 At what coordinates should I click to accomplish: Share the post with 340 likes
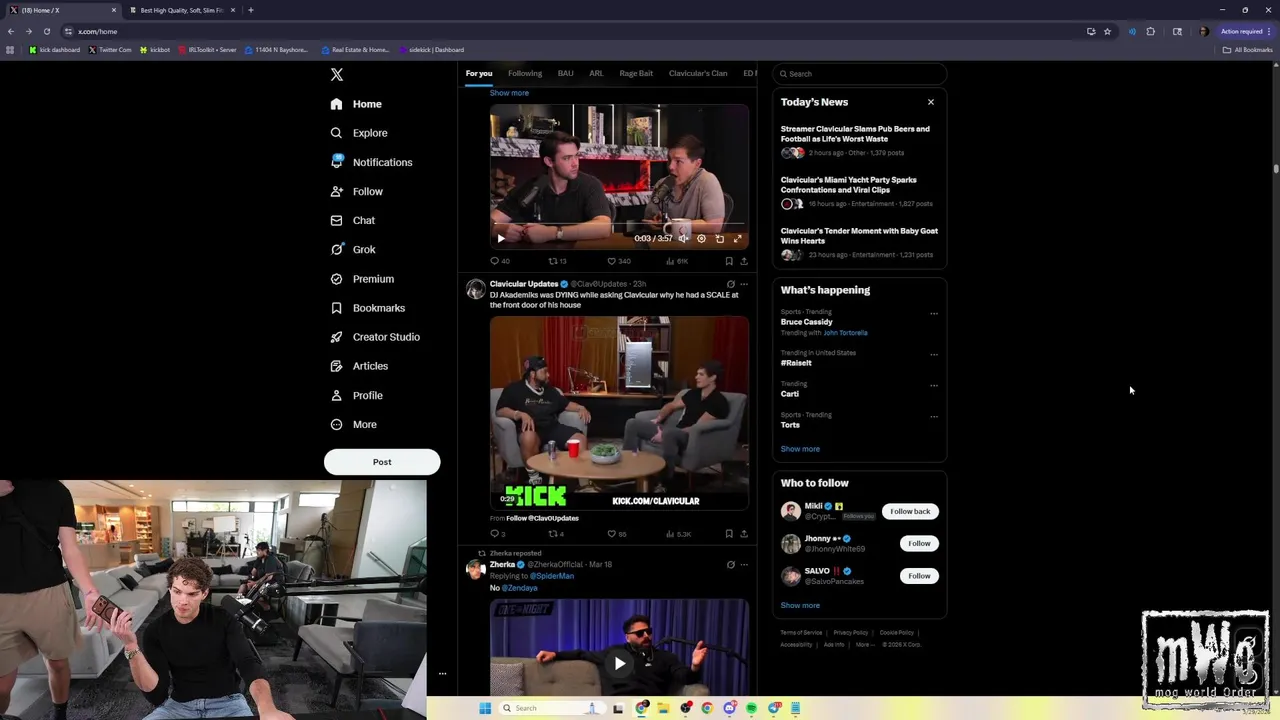744,261
